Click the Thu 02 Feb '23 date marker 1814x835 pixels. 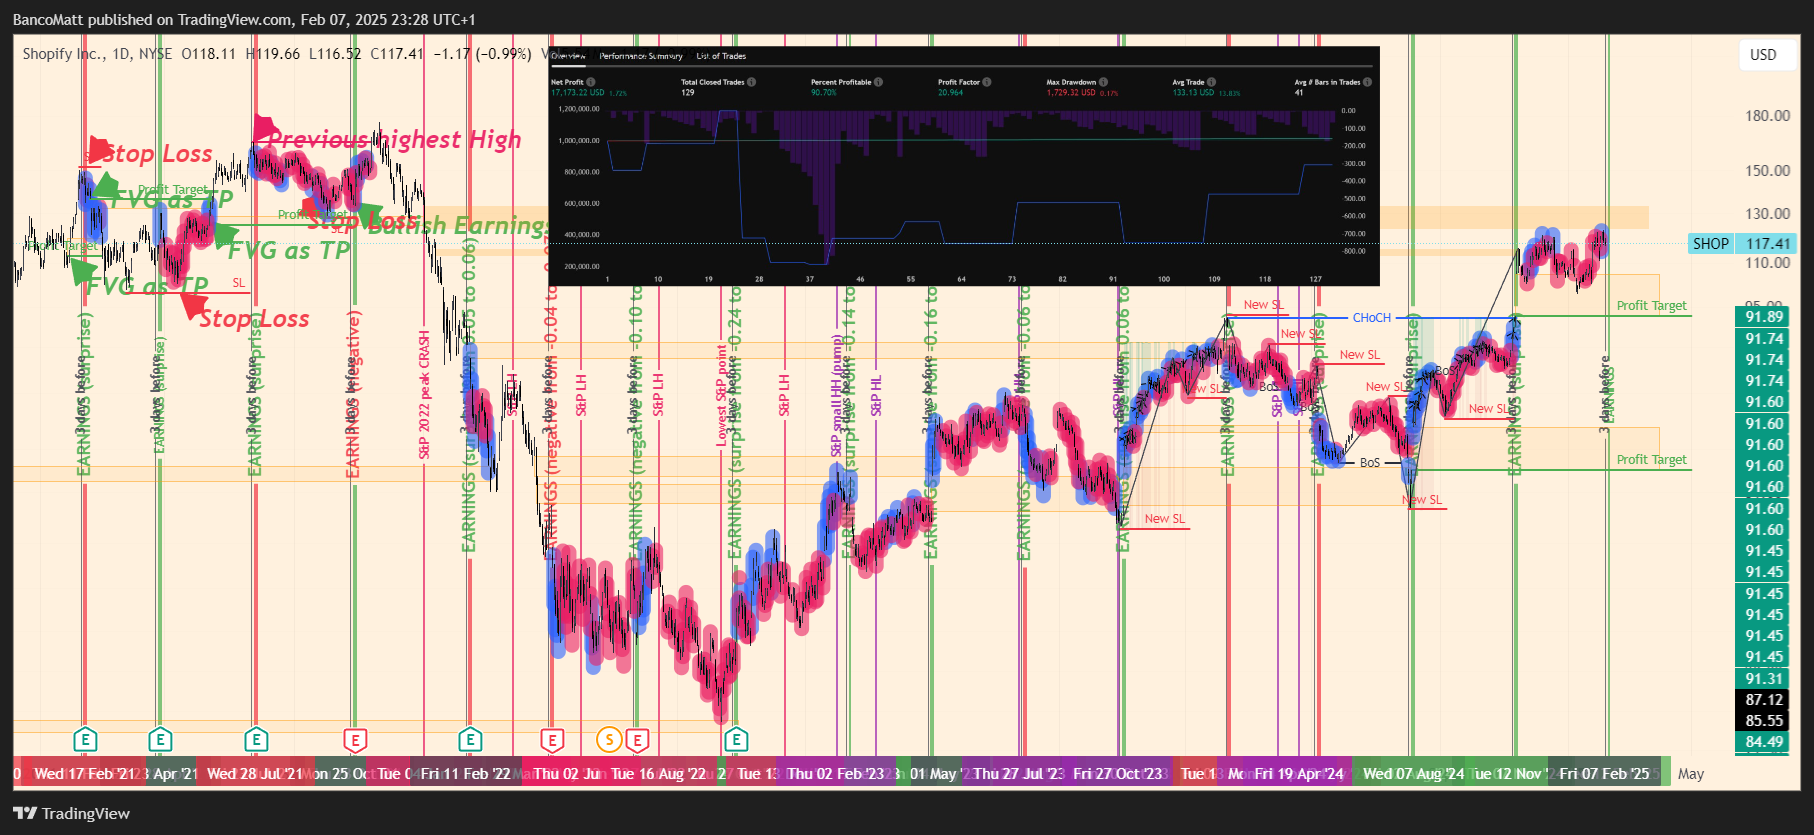[x=836, y=773]
